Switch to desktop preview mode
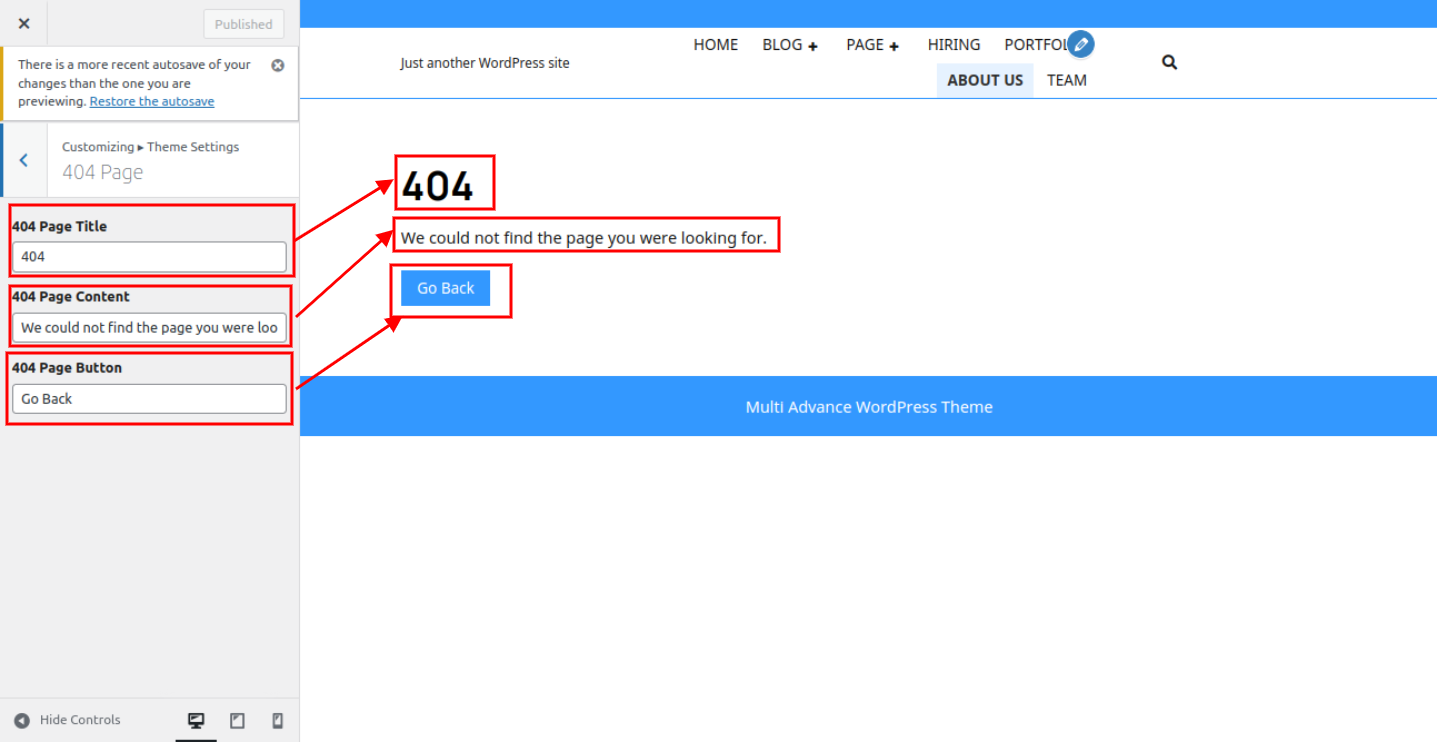Viewport: 1437px width, 742px height. pos(196,720)
